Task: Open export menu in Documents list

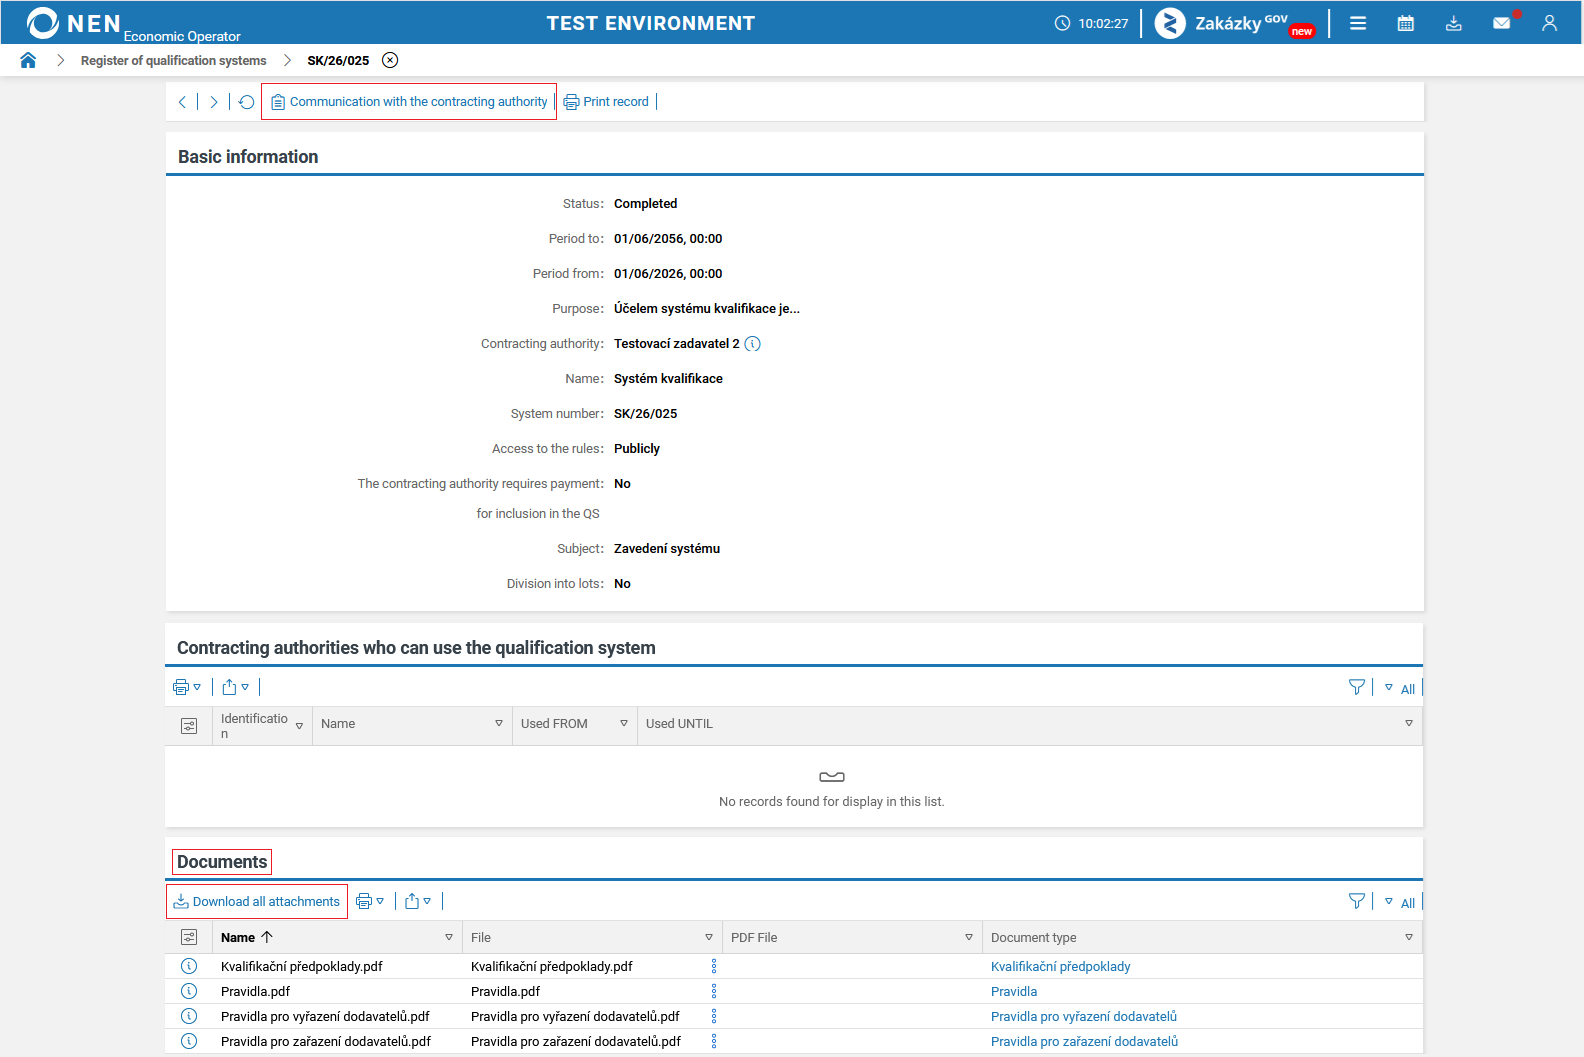Action: pyautogui.click(x=418, y=901)
